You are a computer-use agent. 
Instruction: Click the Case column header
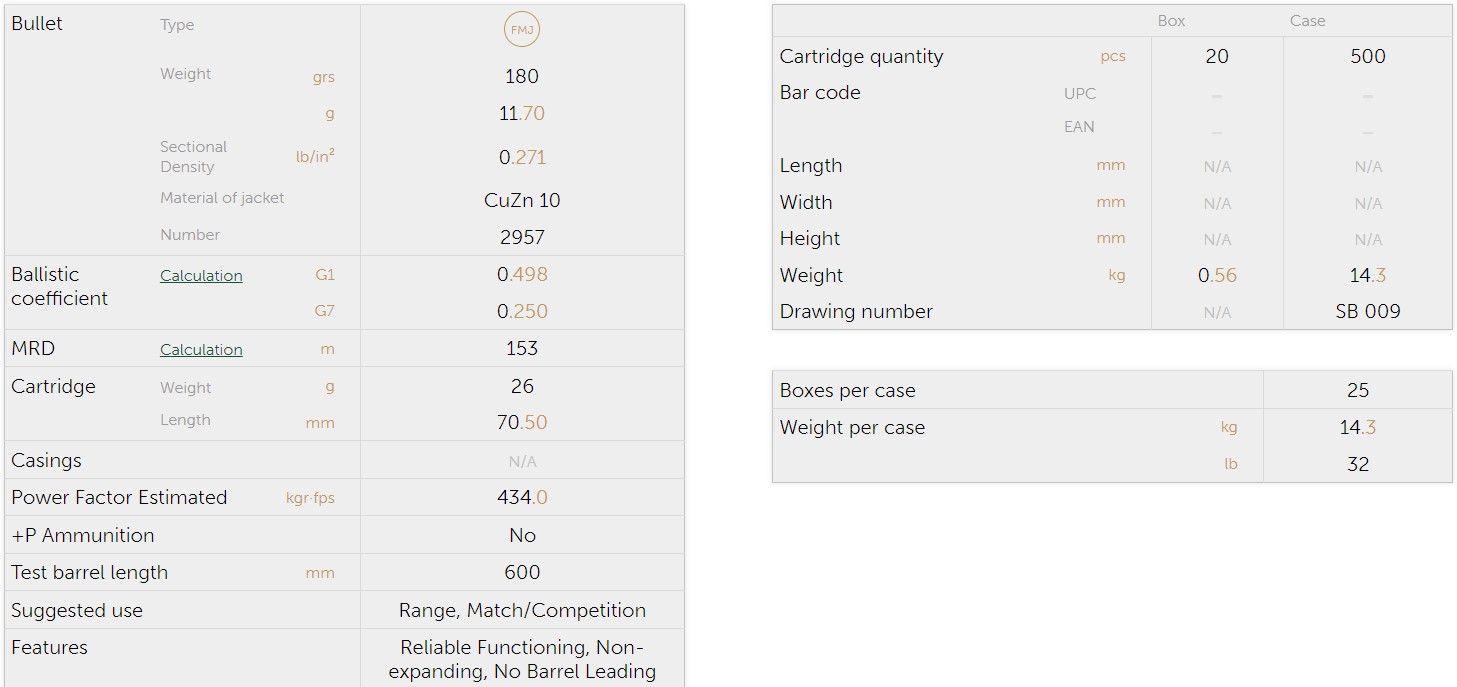coord(1307,21)
